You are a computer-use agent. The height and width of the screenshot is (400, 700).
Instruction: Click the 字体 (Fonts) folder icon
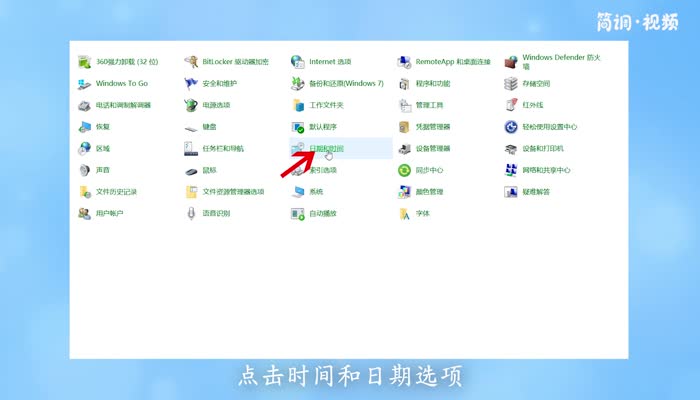coord(405,214)
